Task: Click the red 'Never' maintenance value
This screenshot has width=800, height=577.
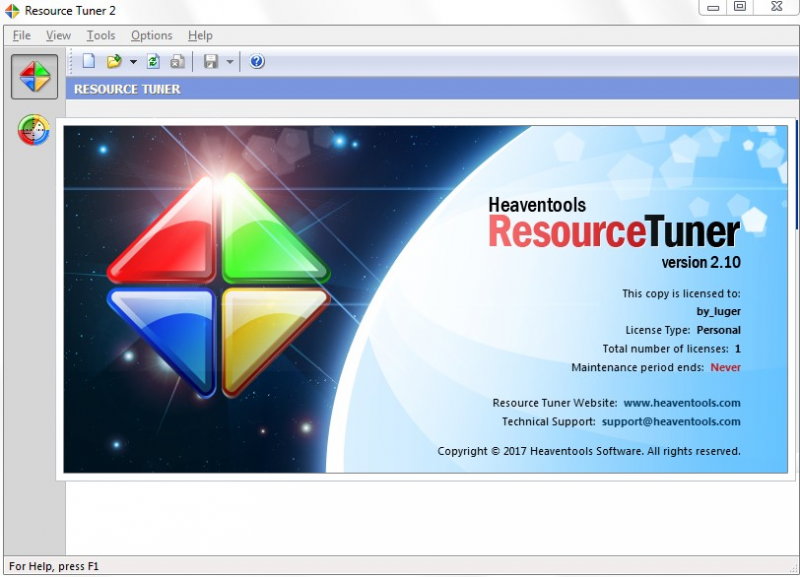Action: [x=725, y=367]
